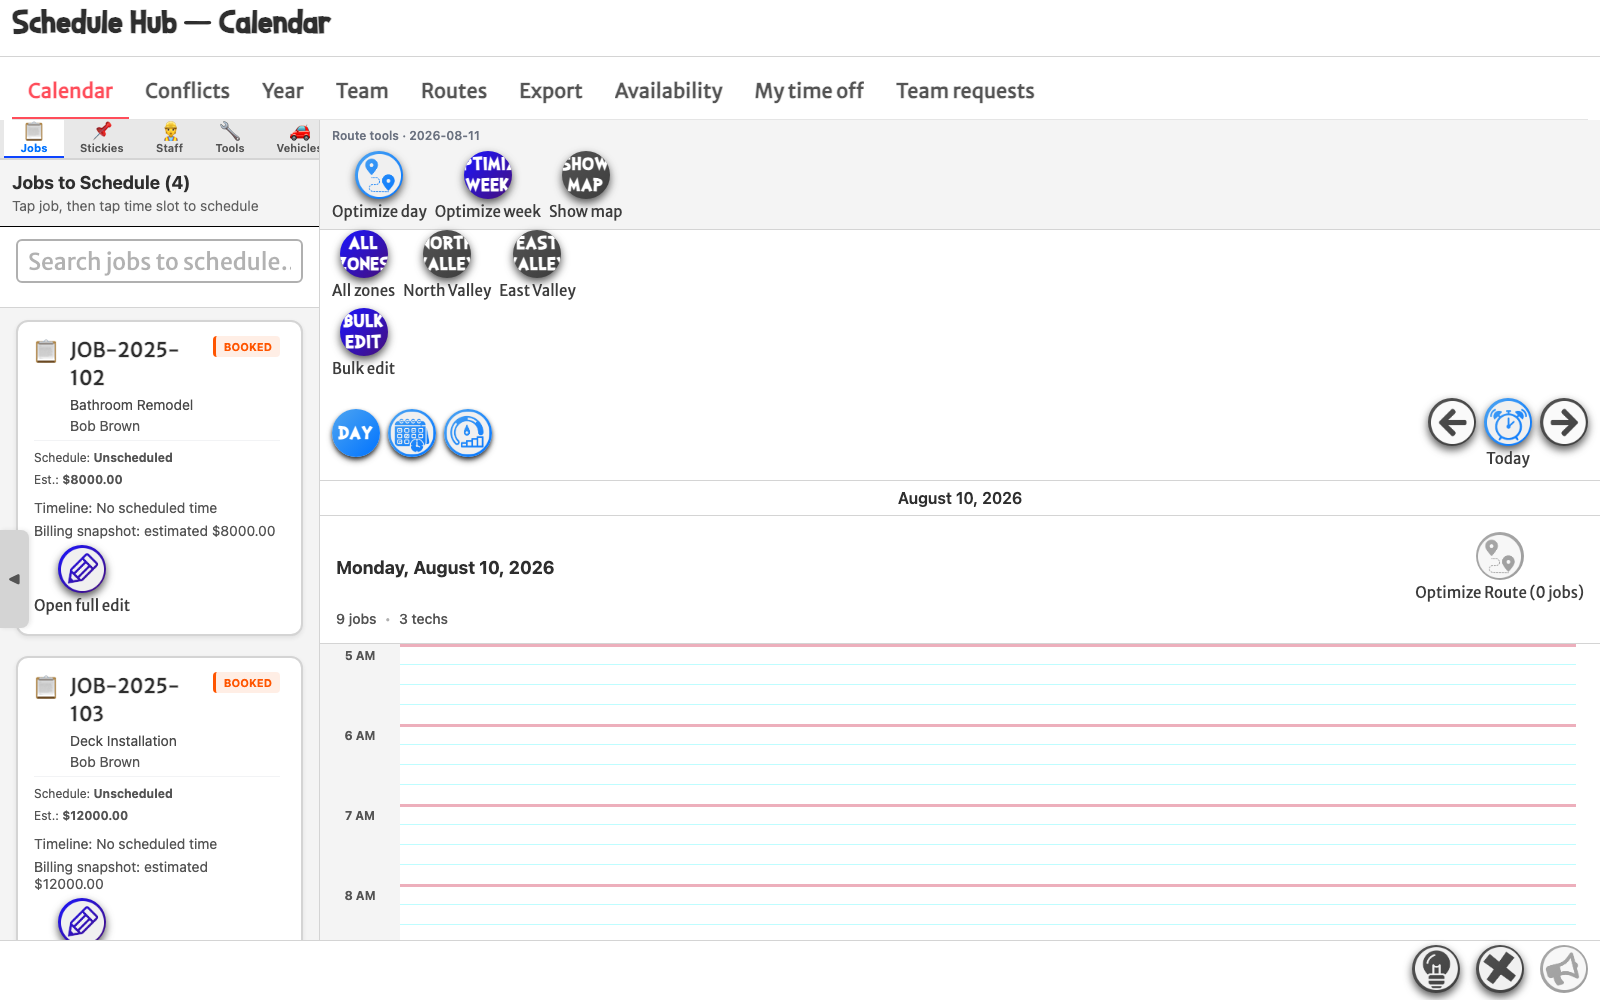Viewport: 1600px width, 1000px height.
Task: Open the Stickies sidebar tab
Action: click(102, 138)
